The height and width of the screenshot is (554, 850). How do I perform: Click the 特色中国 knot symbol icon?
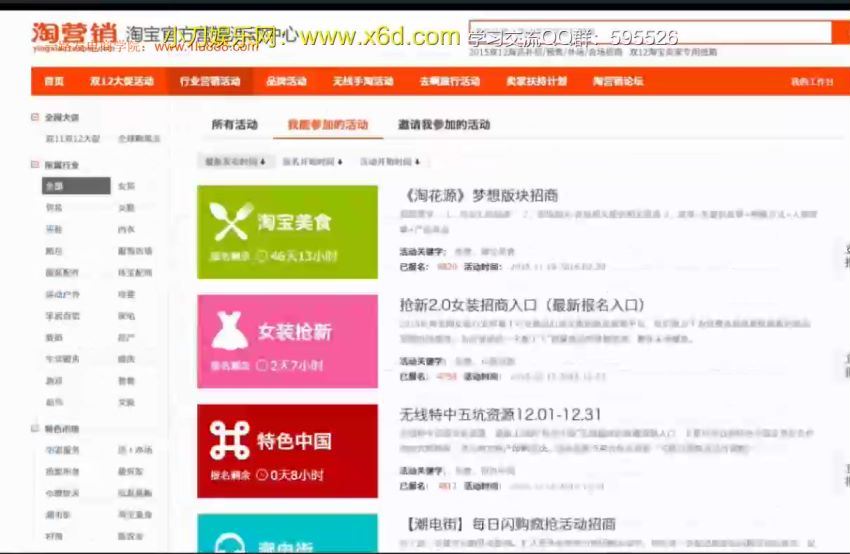coord(229,440)
